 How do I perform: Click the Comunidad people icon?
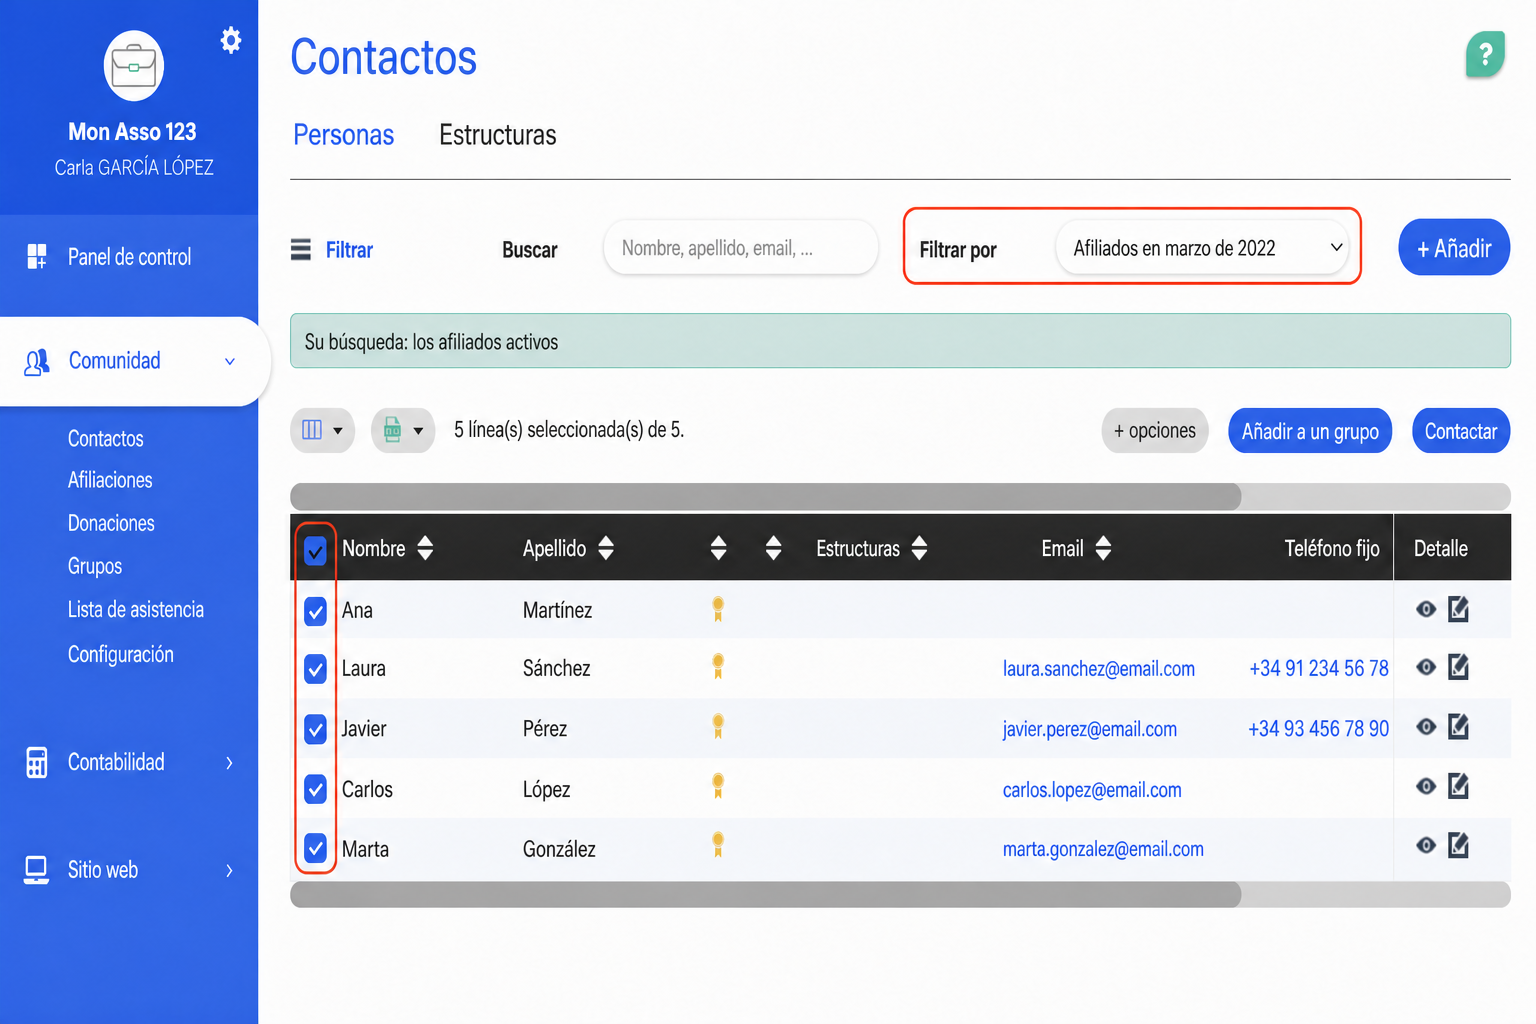(x=37, y=362)
